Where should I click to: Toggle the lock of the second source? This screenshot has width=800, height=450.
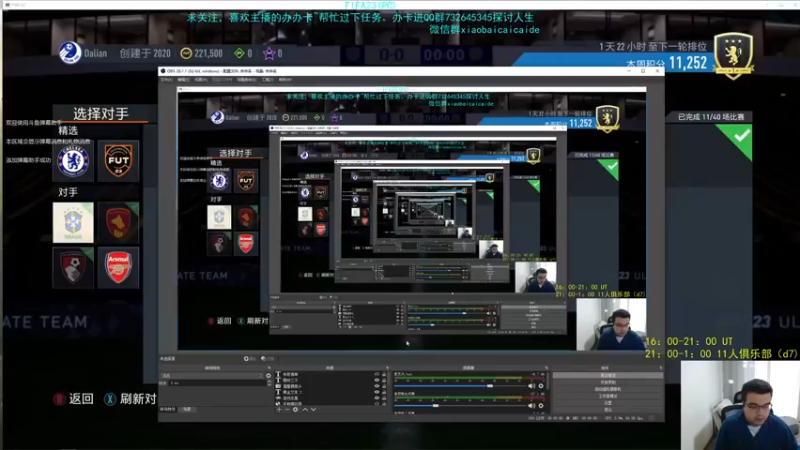coord(384,380)
